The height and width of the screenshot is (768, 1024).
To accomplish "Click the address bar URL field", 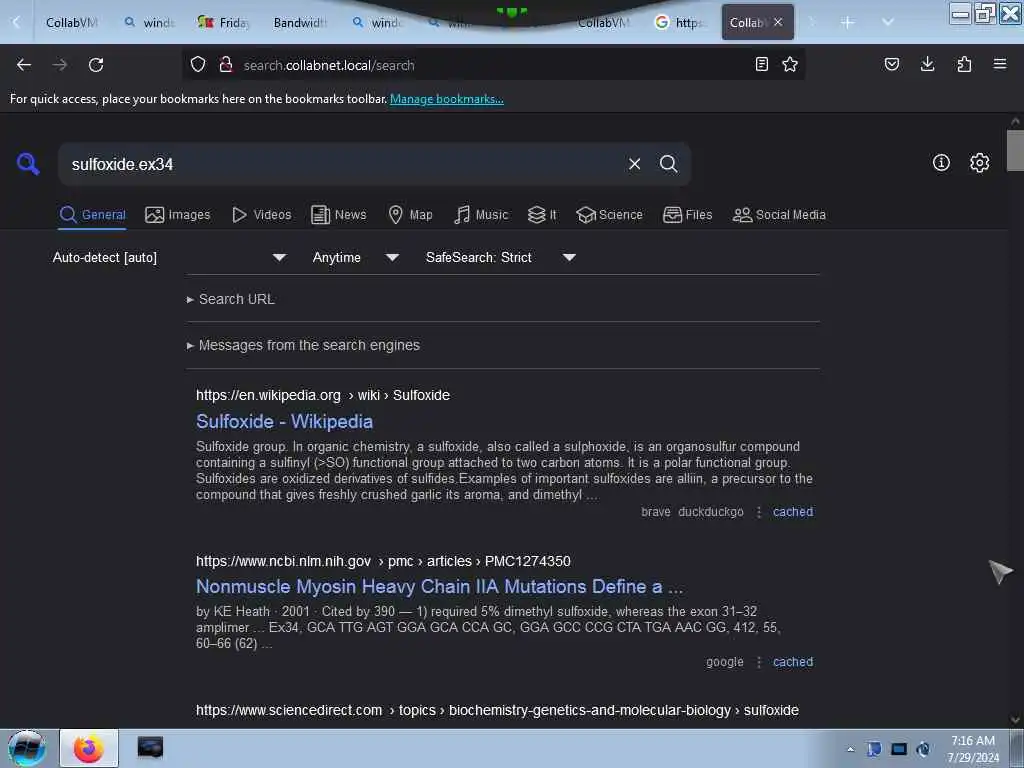I will [493, 65].
